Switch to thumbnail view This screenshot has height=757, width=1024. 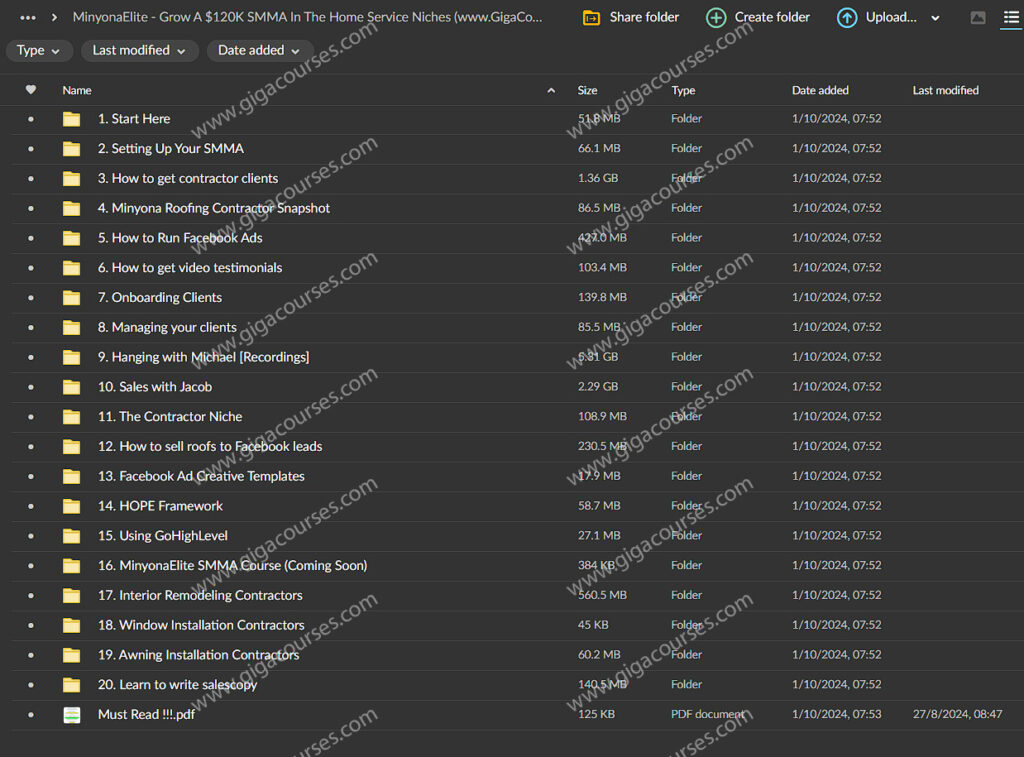978,18
